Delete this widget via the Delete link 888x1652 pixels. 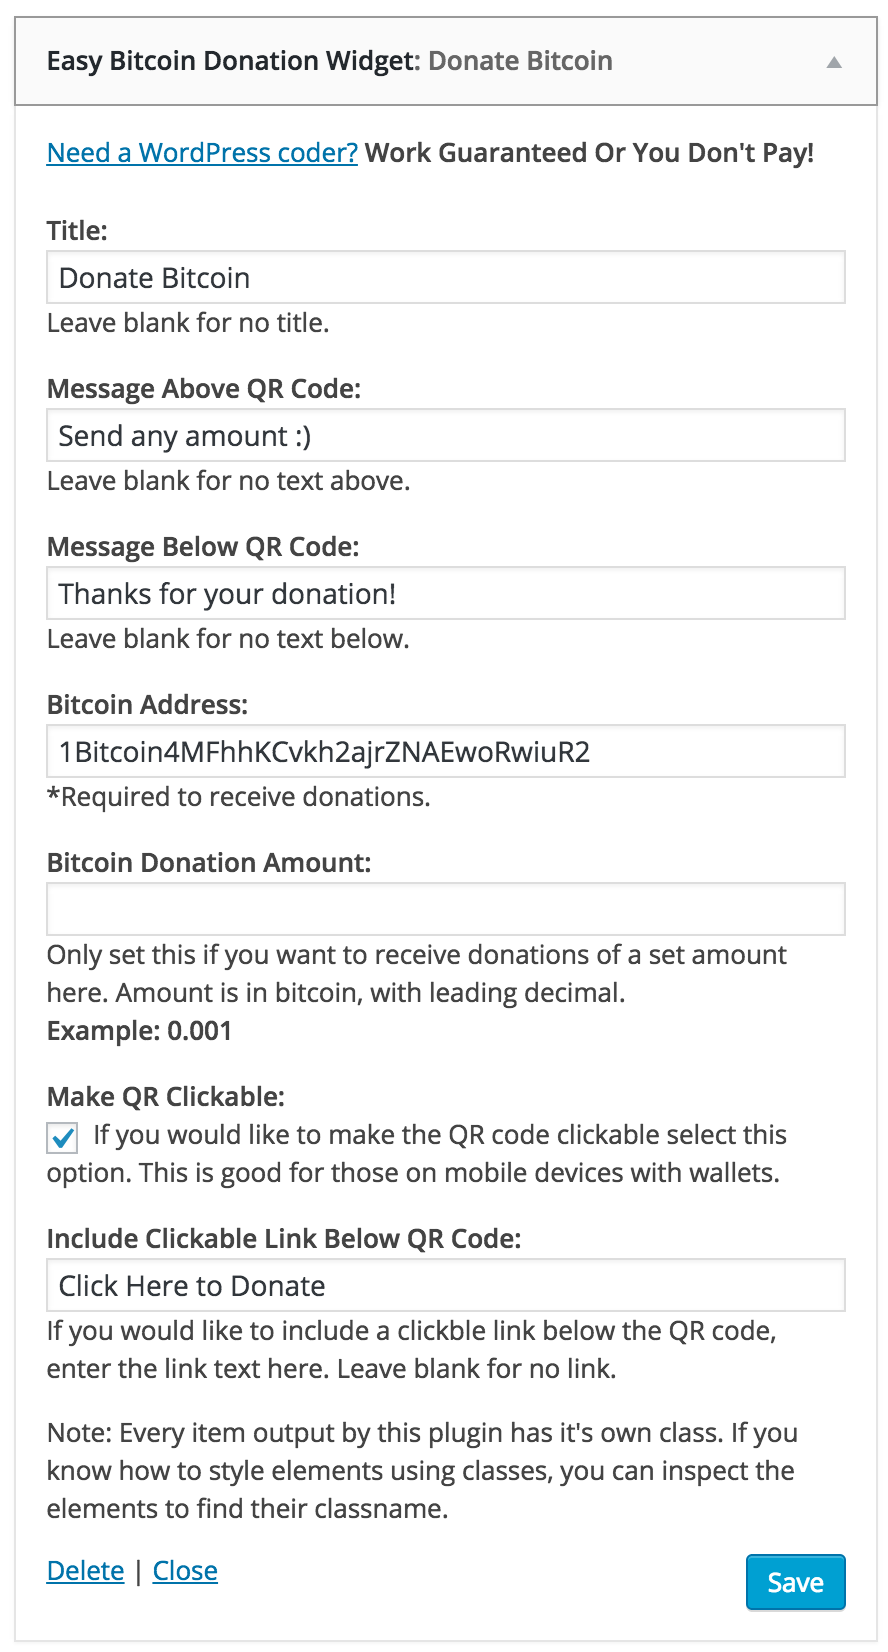86,1571
